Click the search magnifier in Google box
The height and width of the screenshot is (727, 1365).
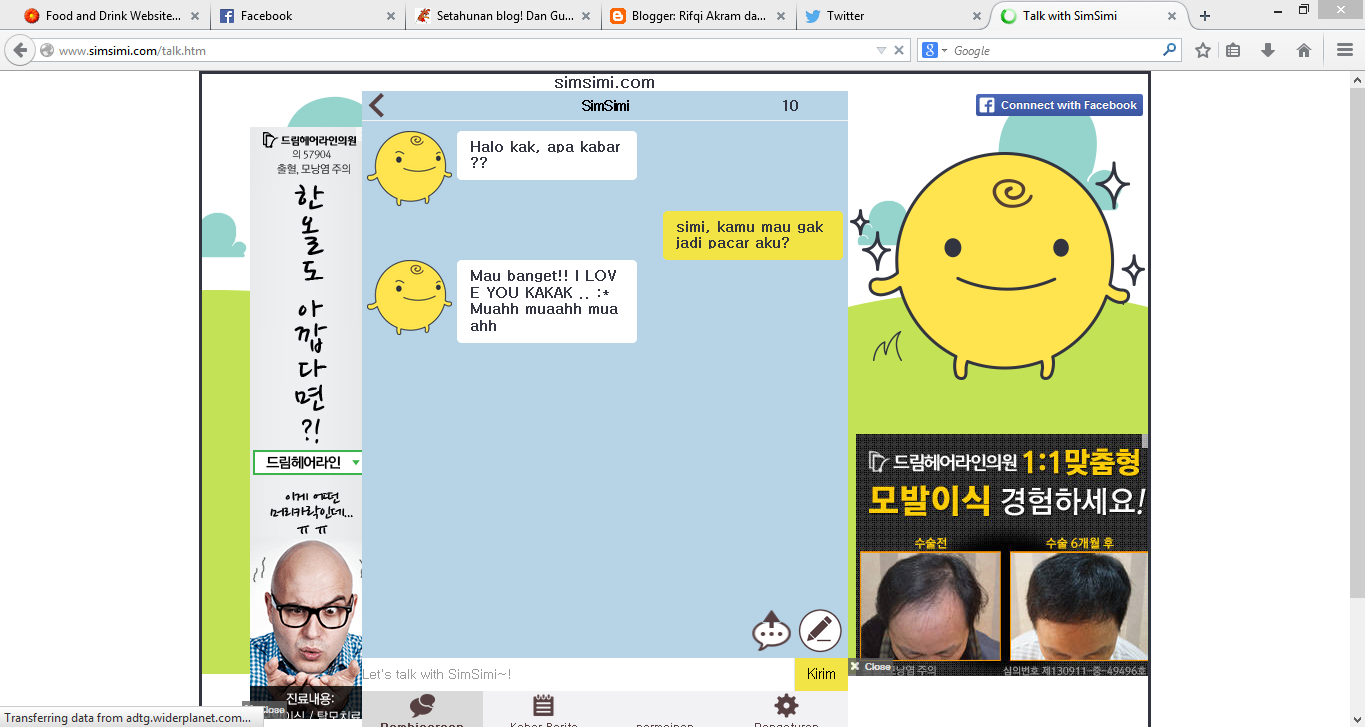coord(1169,50)
